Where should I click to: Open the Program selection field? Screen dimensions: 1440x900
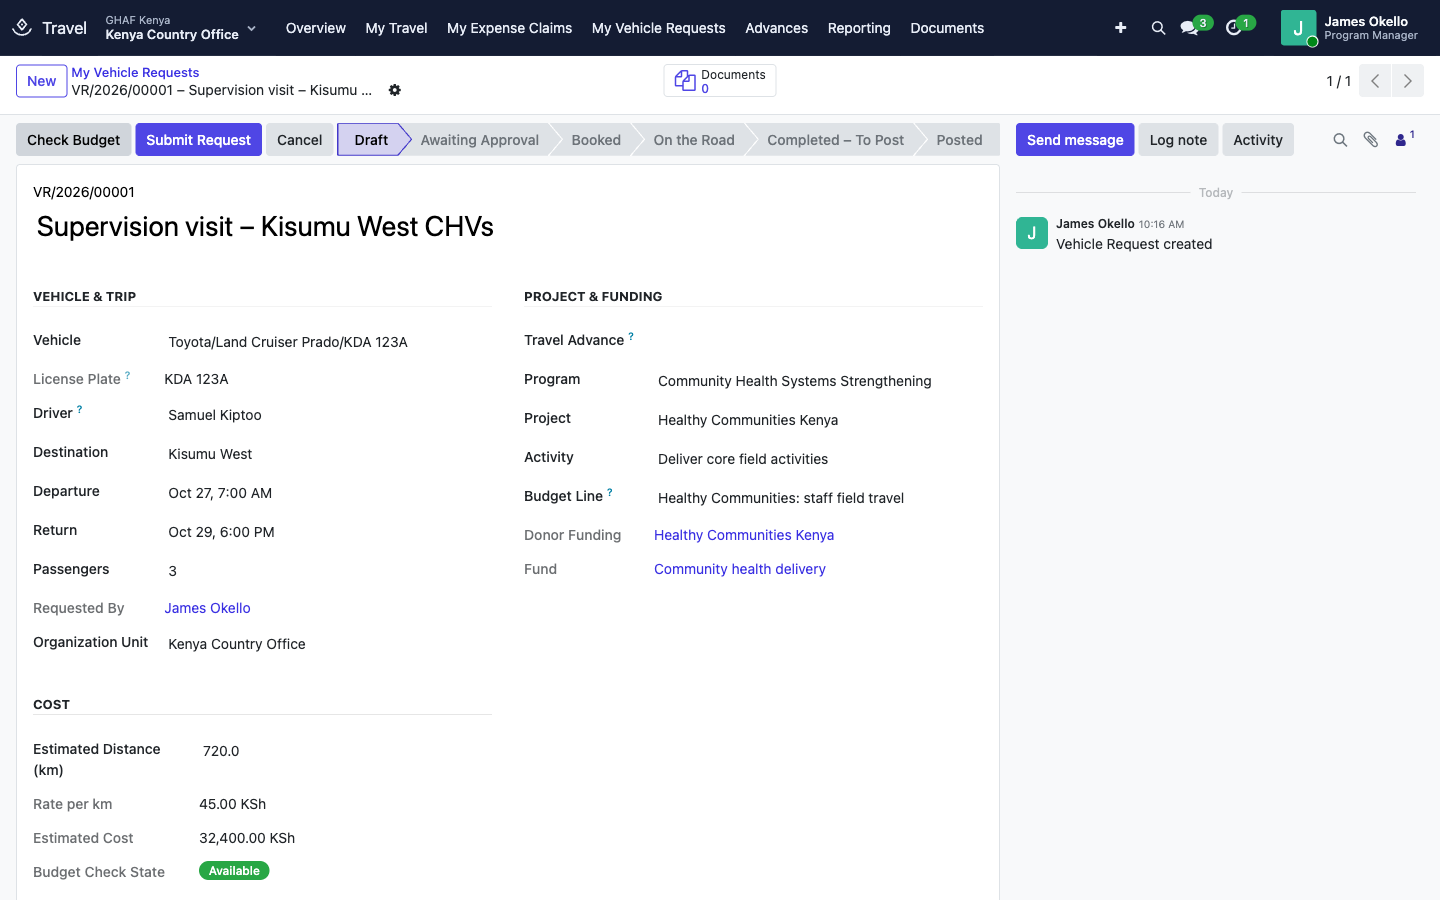point(819,381)
